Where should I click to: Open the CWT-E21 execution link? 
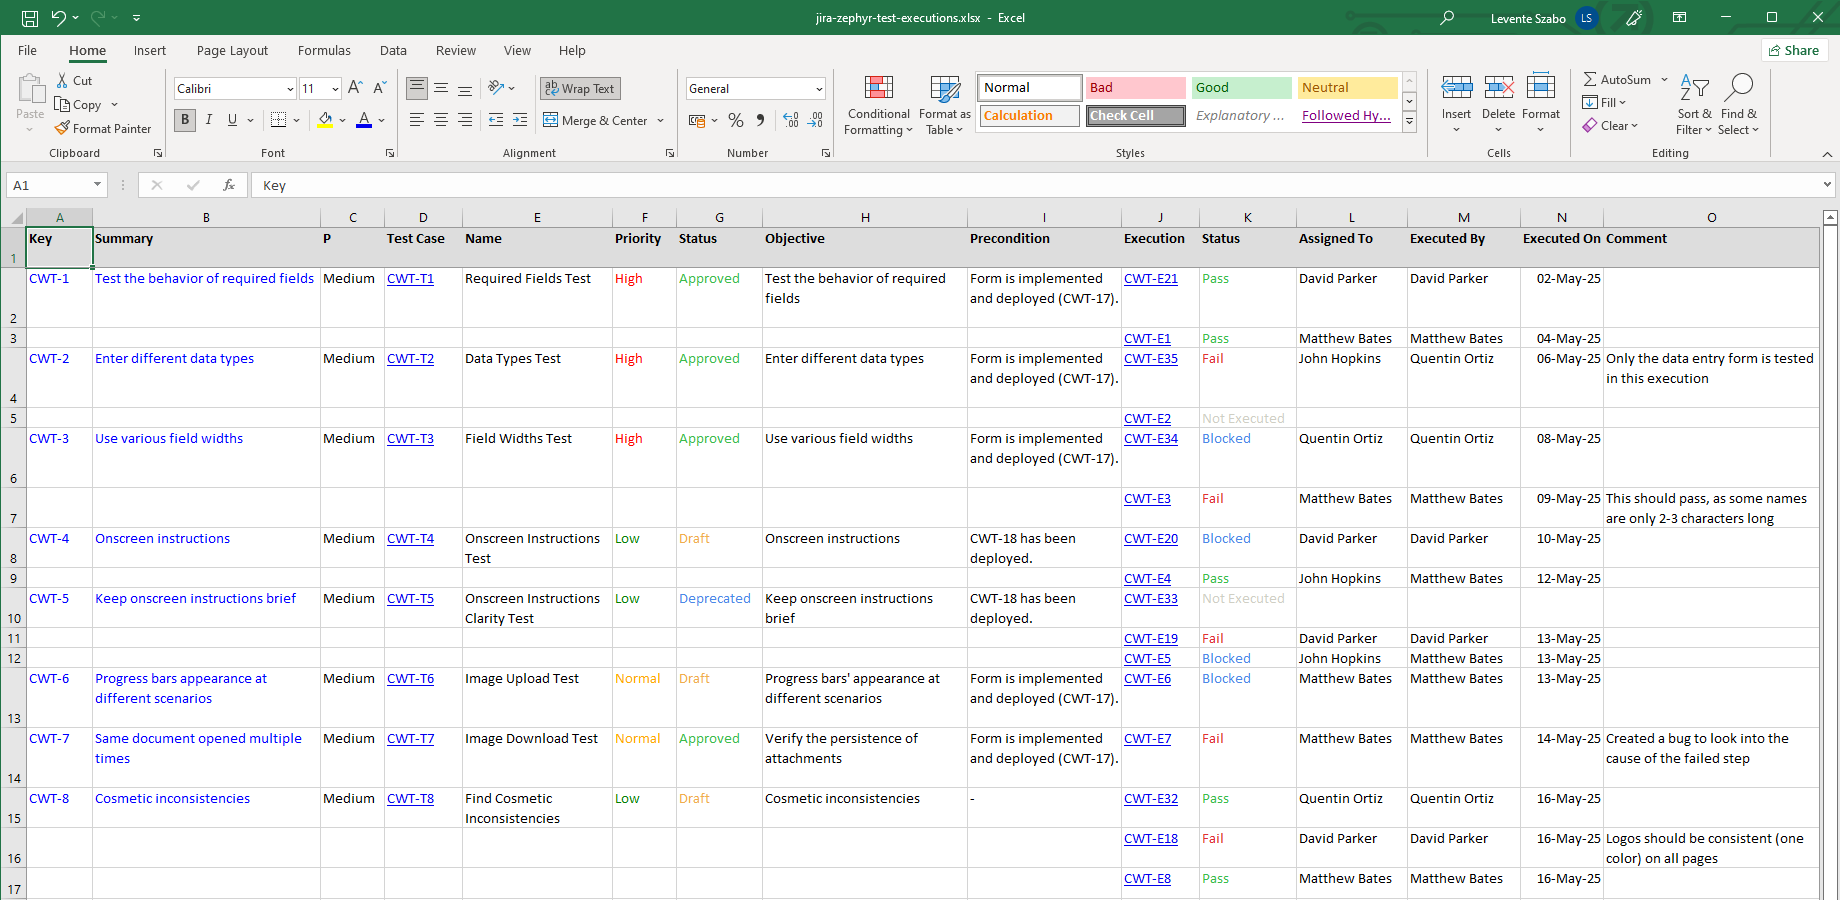(1151, 279)
